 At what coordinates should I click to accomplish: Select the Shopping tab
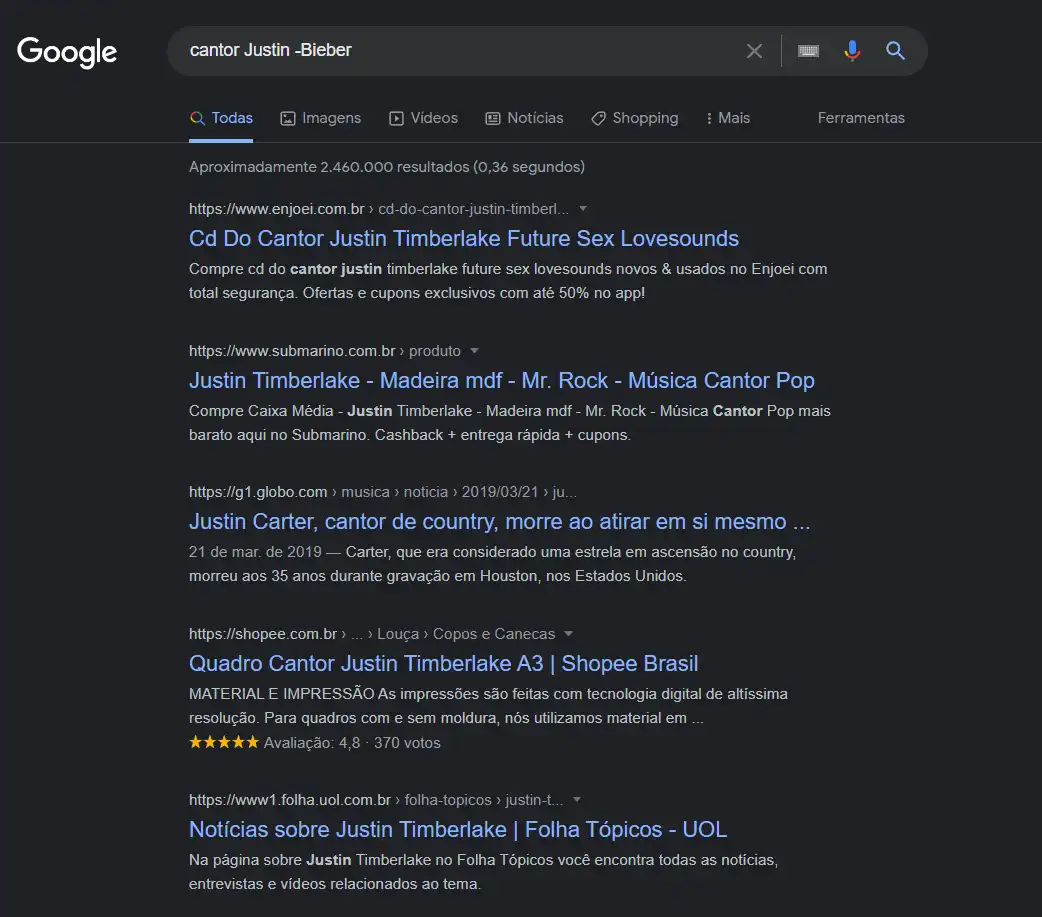[x=634, y=118]
